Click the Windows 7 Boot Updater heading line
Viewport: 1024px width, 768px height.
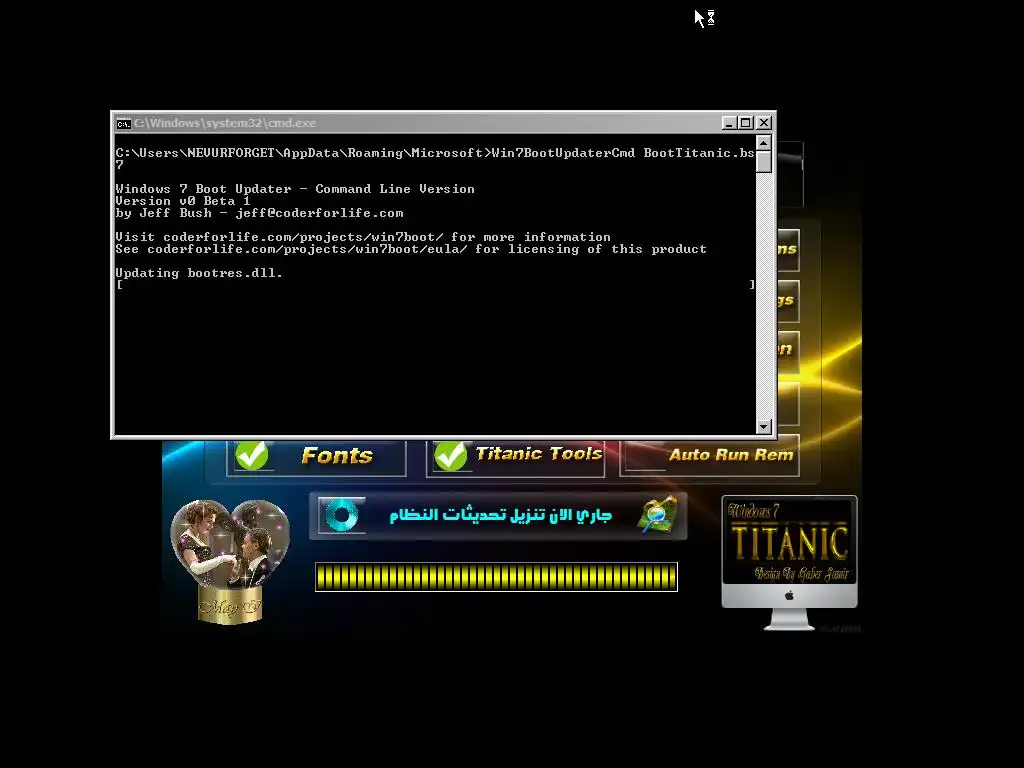click(x=295, y=189)
